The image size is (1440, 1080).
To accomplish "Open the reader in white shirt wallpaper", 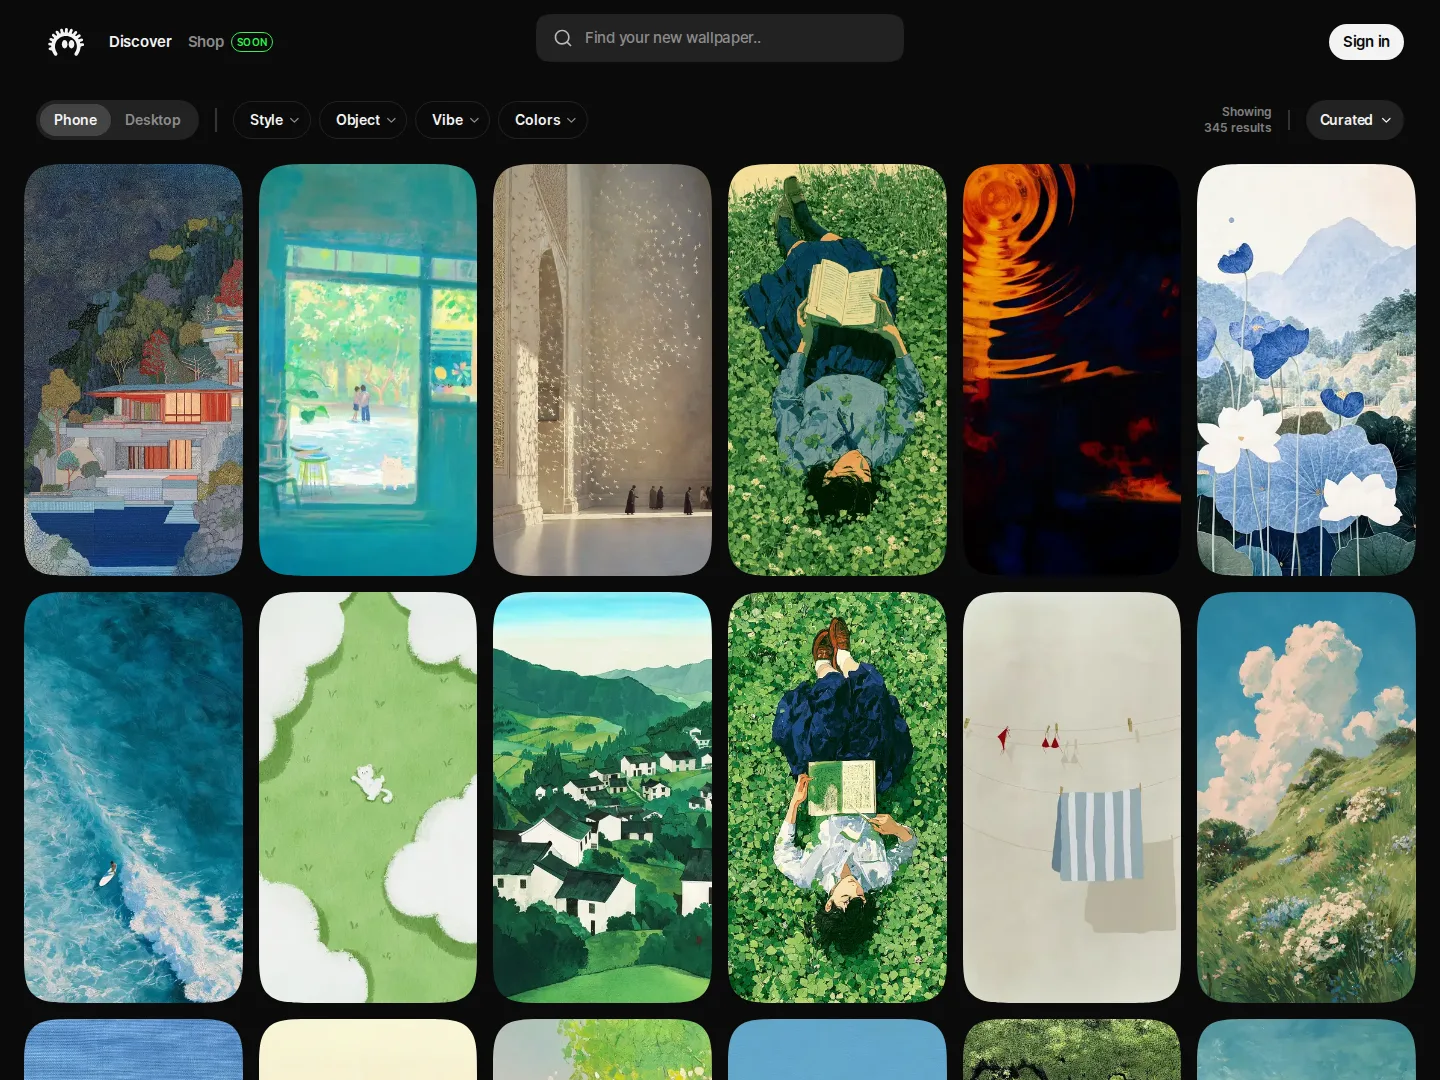I will [x=837, y=797].
